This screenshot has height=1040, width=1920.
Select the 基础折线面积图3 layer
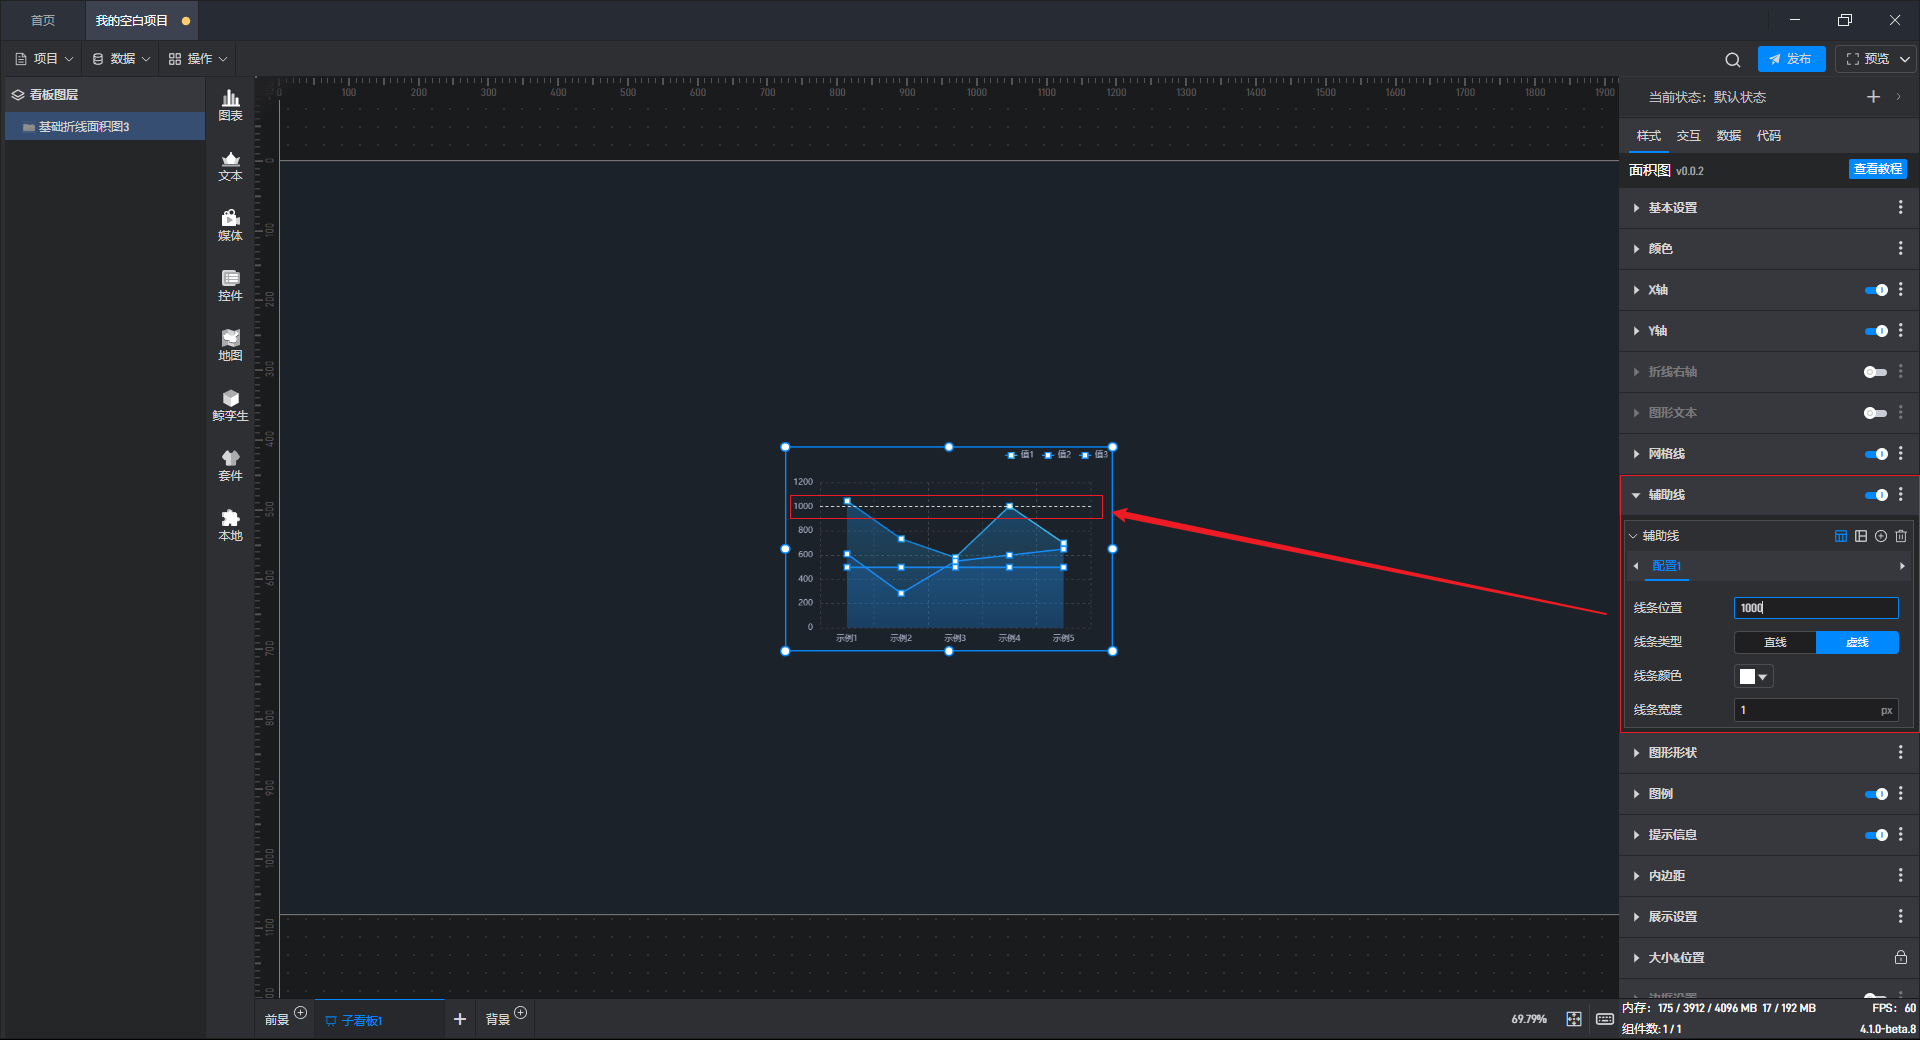(105, 127)
